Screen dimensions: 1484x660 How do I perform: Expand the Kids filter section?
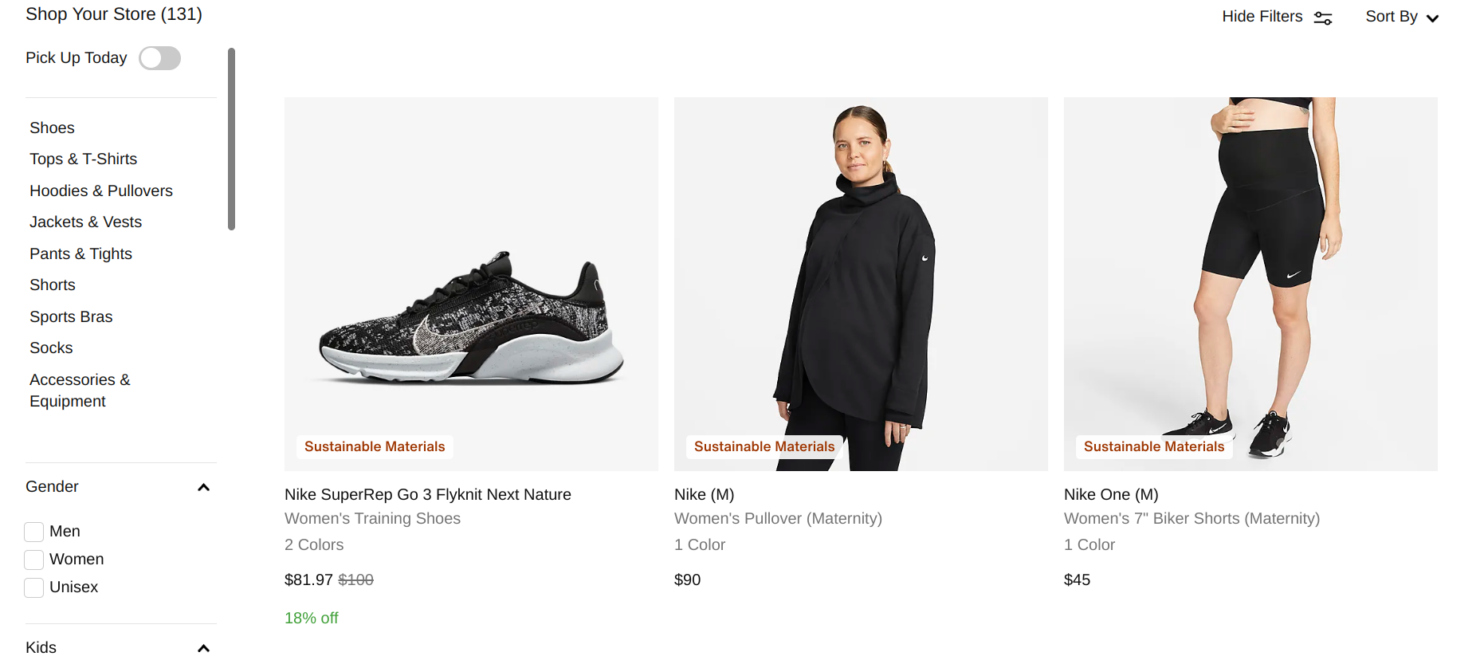(x=203, y=647)
